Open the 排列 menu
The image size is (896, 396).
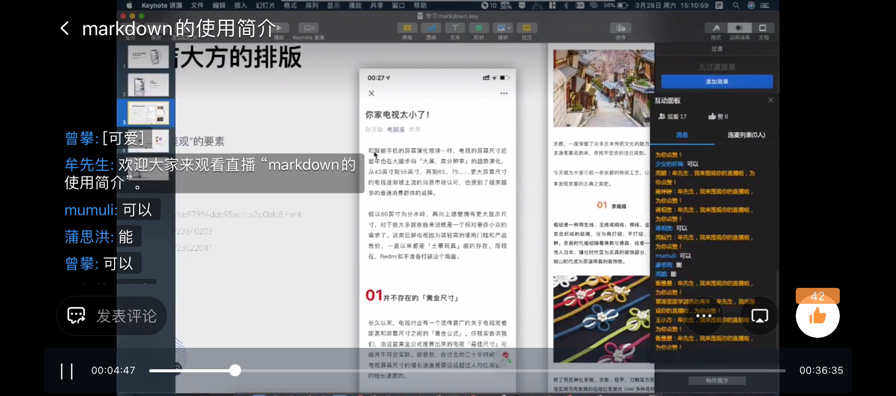tap(311, 5)
